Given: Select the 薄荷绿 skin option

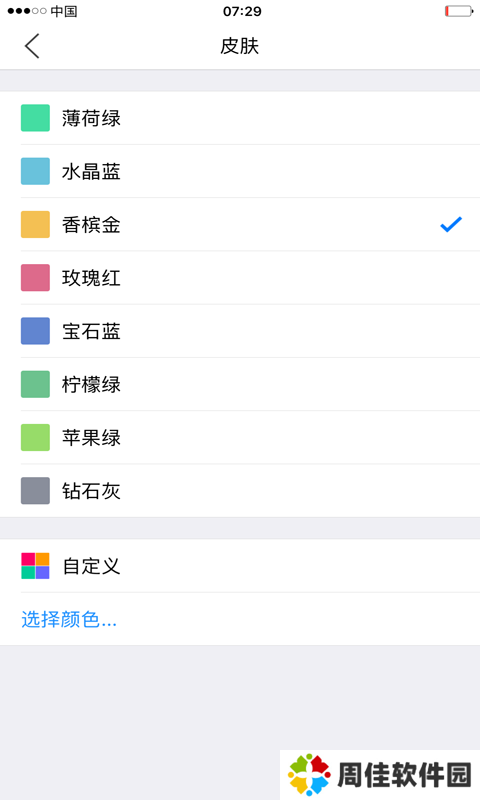Looking at the screenshot, I should (x=240, y=118).
